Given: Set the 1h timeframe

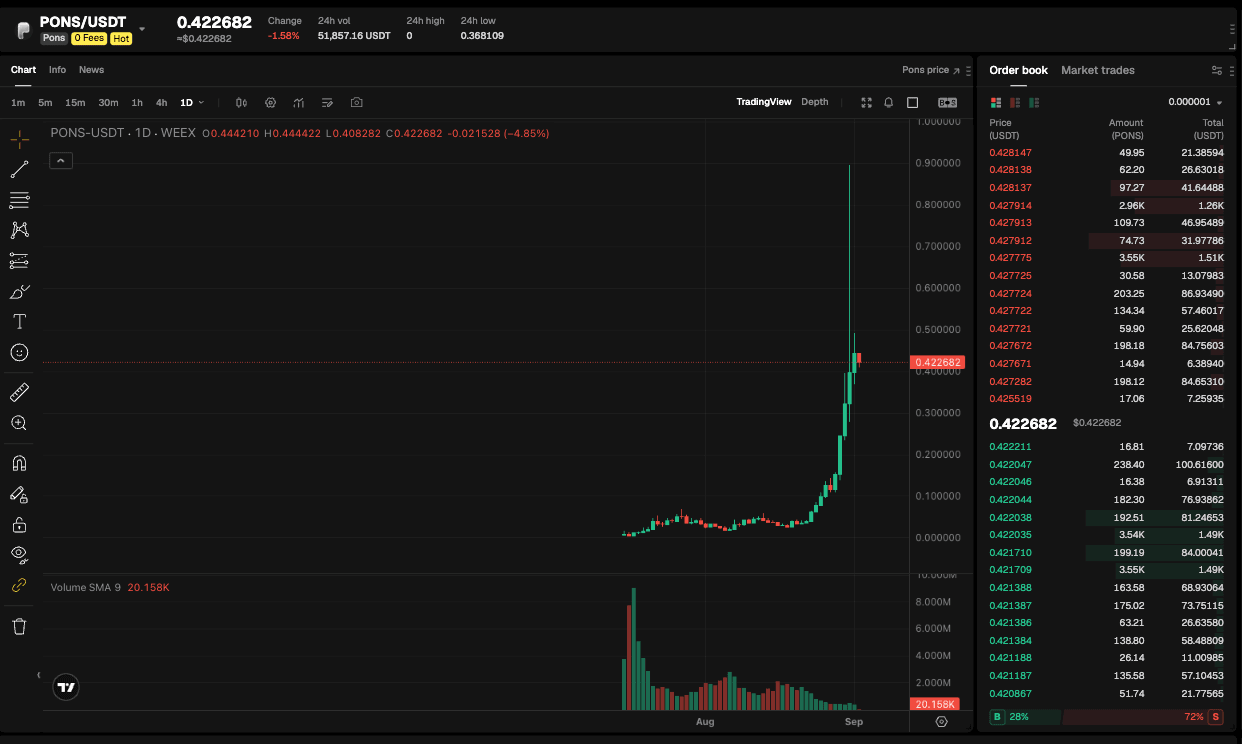Looking at the screenshot, I should (137, 102).
